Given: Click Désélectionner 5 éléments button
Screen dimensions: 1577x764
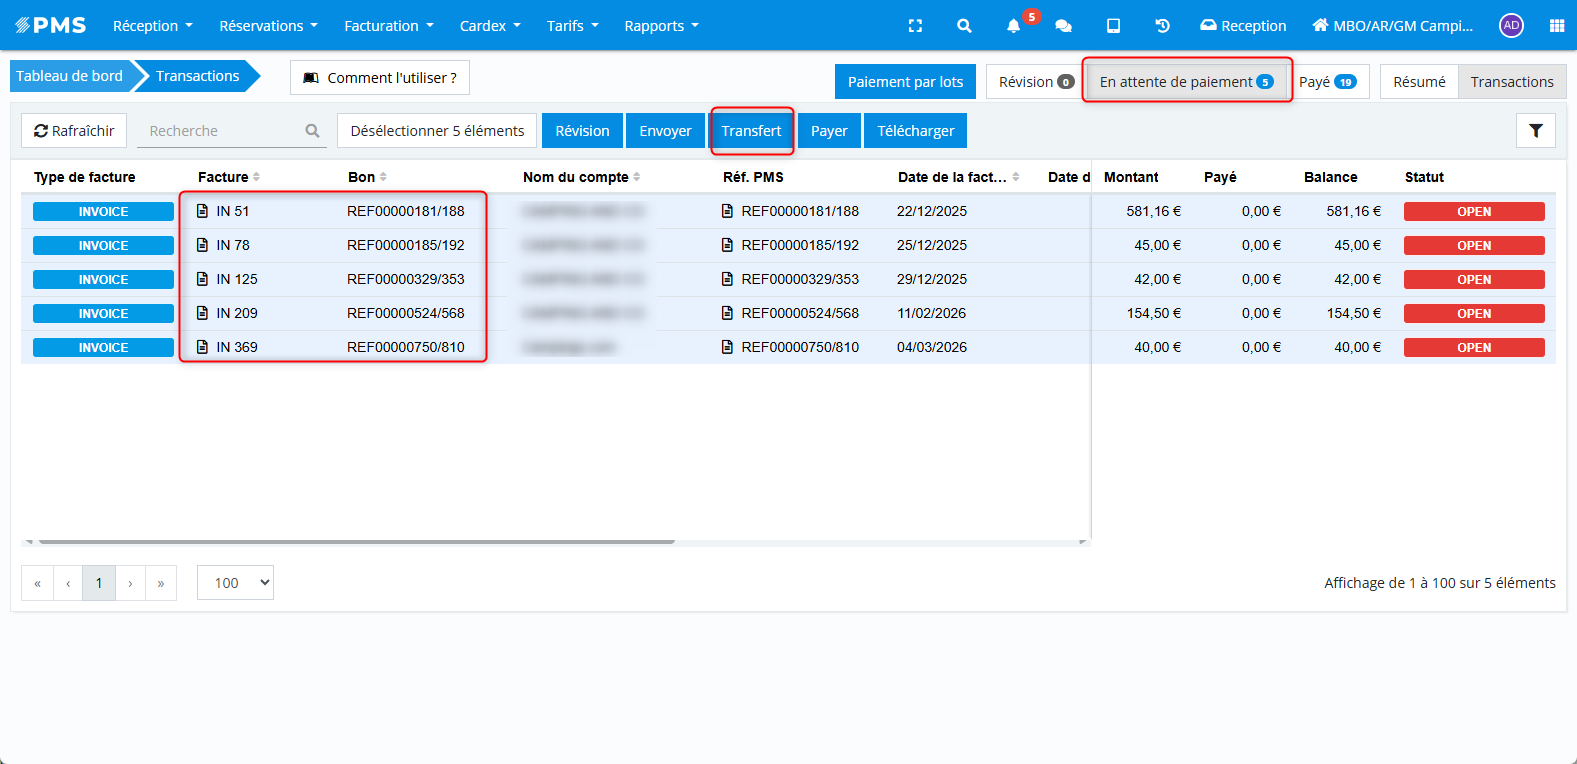Looking at the screenshot, I should point(437,131).
